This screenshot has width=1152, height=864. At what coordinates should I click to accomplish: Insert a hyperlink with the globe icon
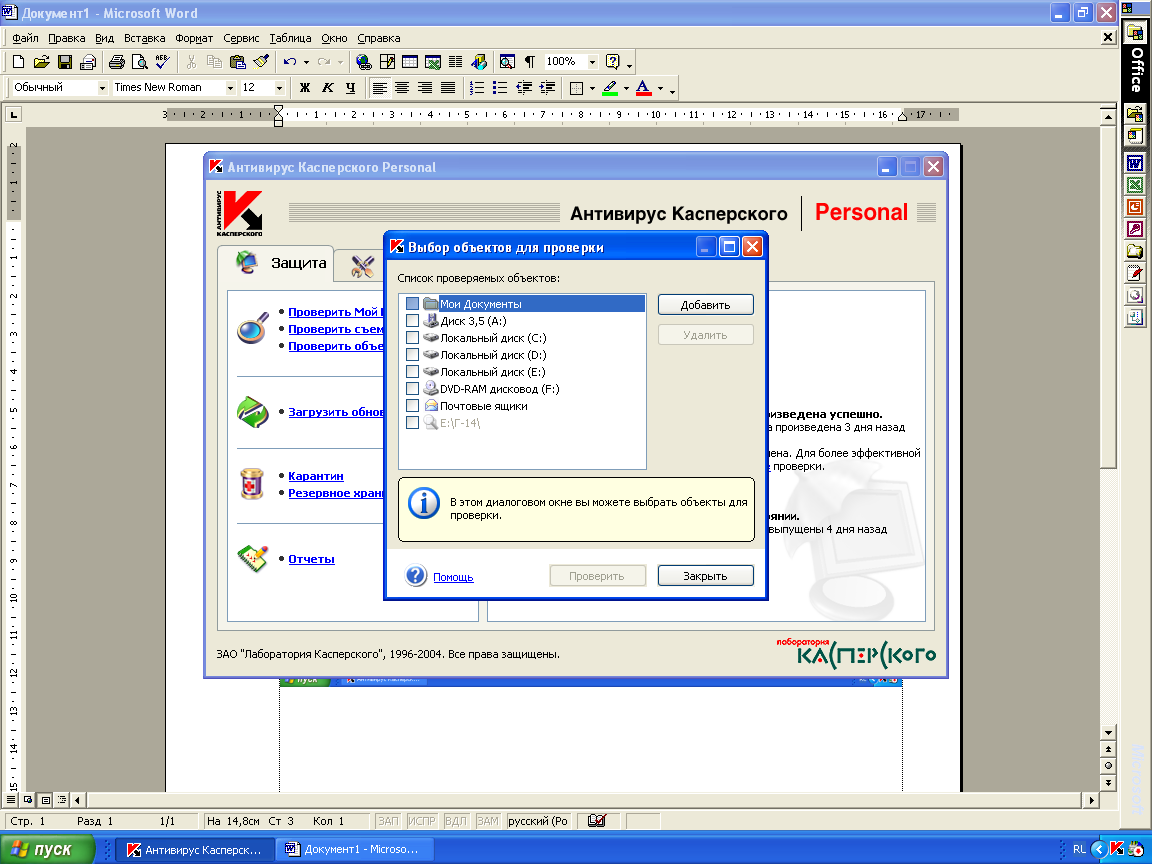click(363, 62)
